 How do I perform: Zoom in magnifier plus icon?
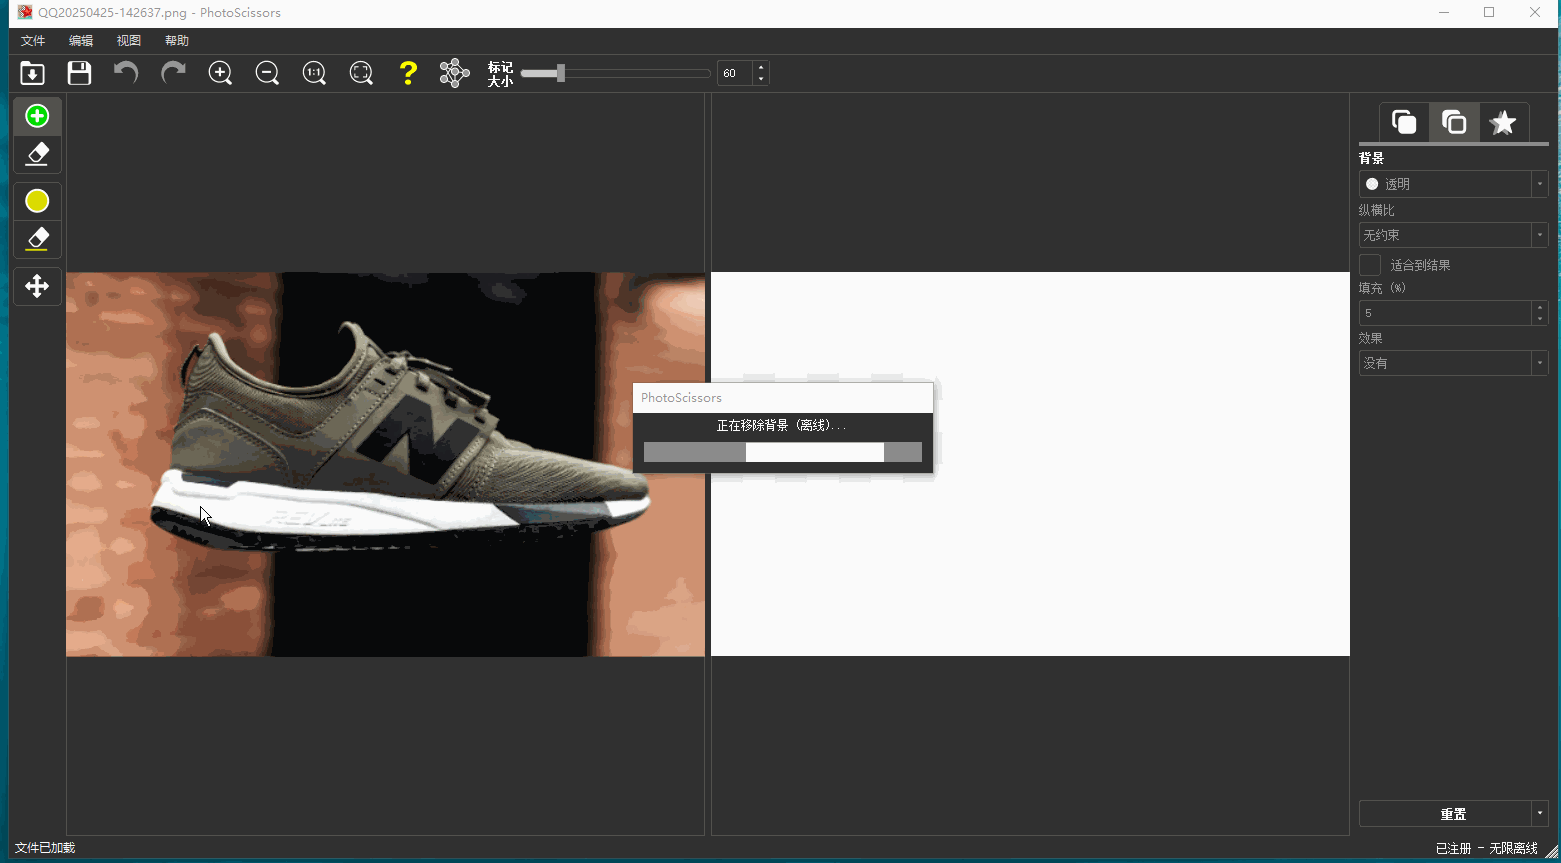(220, 73)
